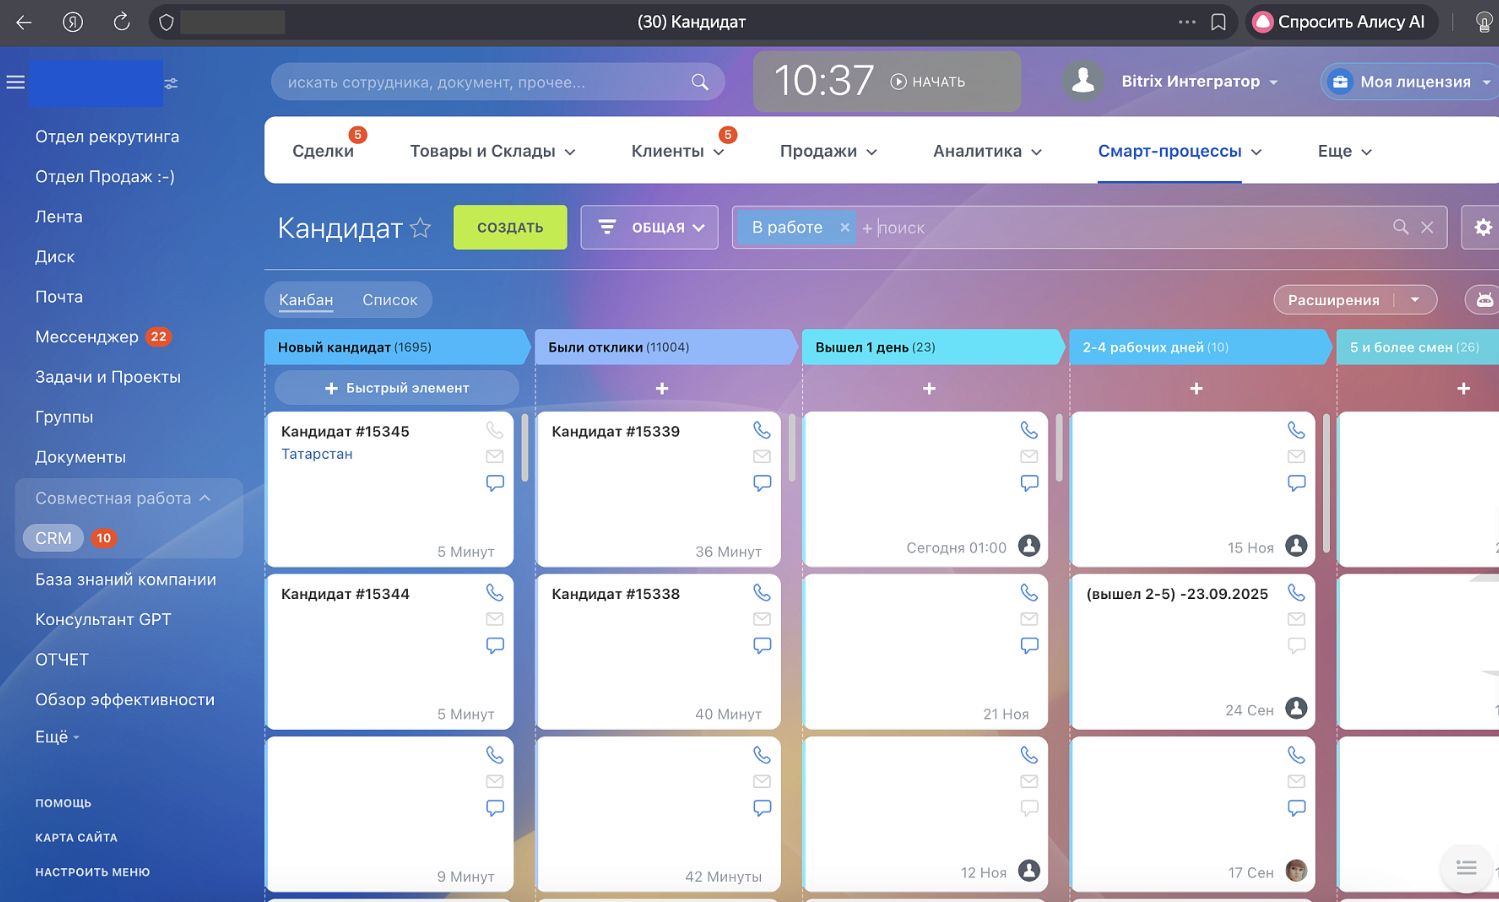
Task: Click phone icon on Кандидат #15344 card
Action: tap(495, 592)
